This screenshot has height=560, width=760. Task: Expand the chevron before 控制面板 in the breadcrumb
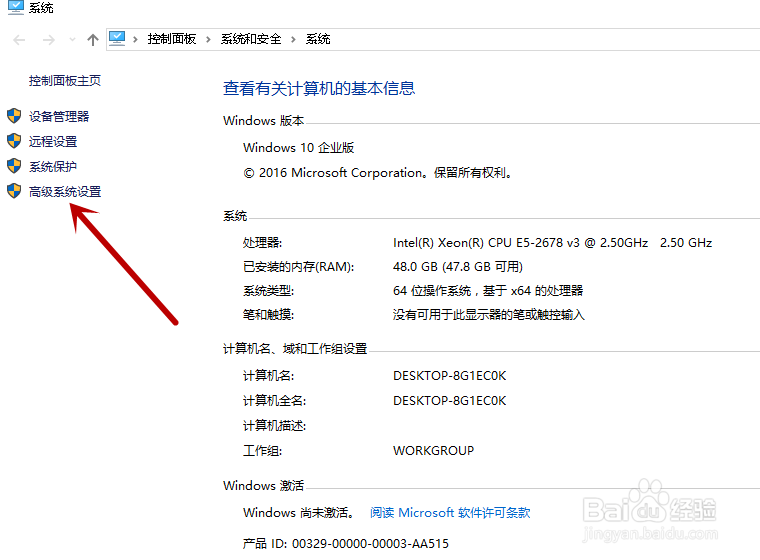pos(135,39)
